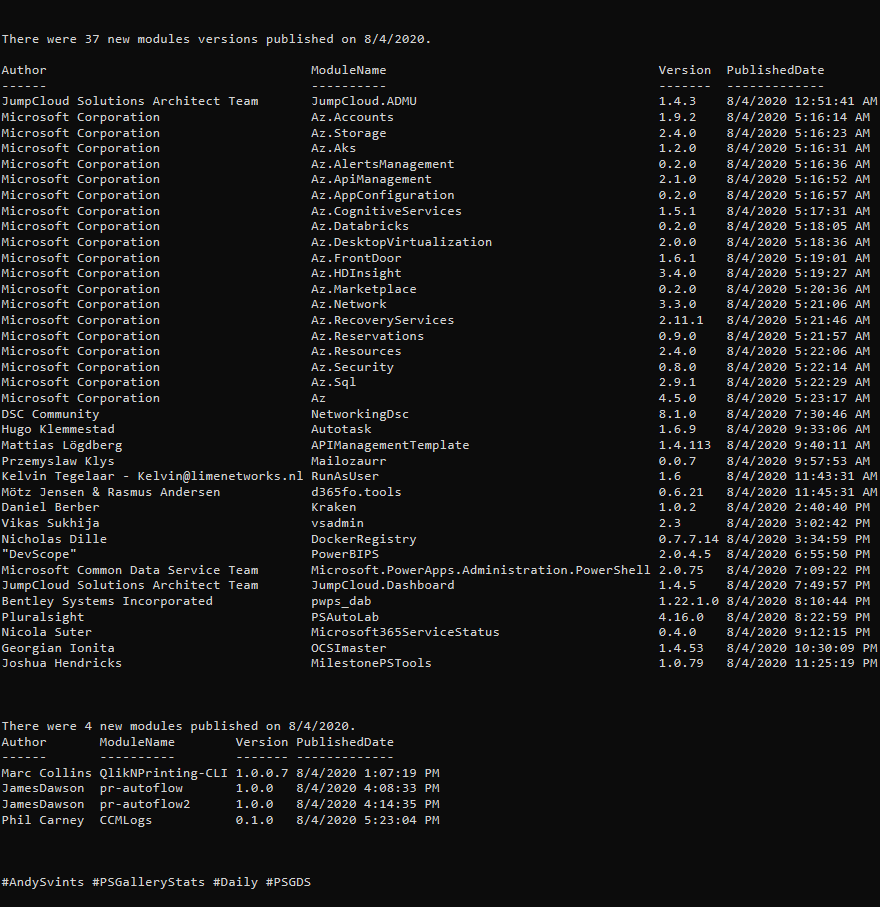
Task: Select author Przemyslaw Klys
Action: pos(58,461)
